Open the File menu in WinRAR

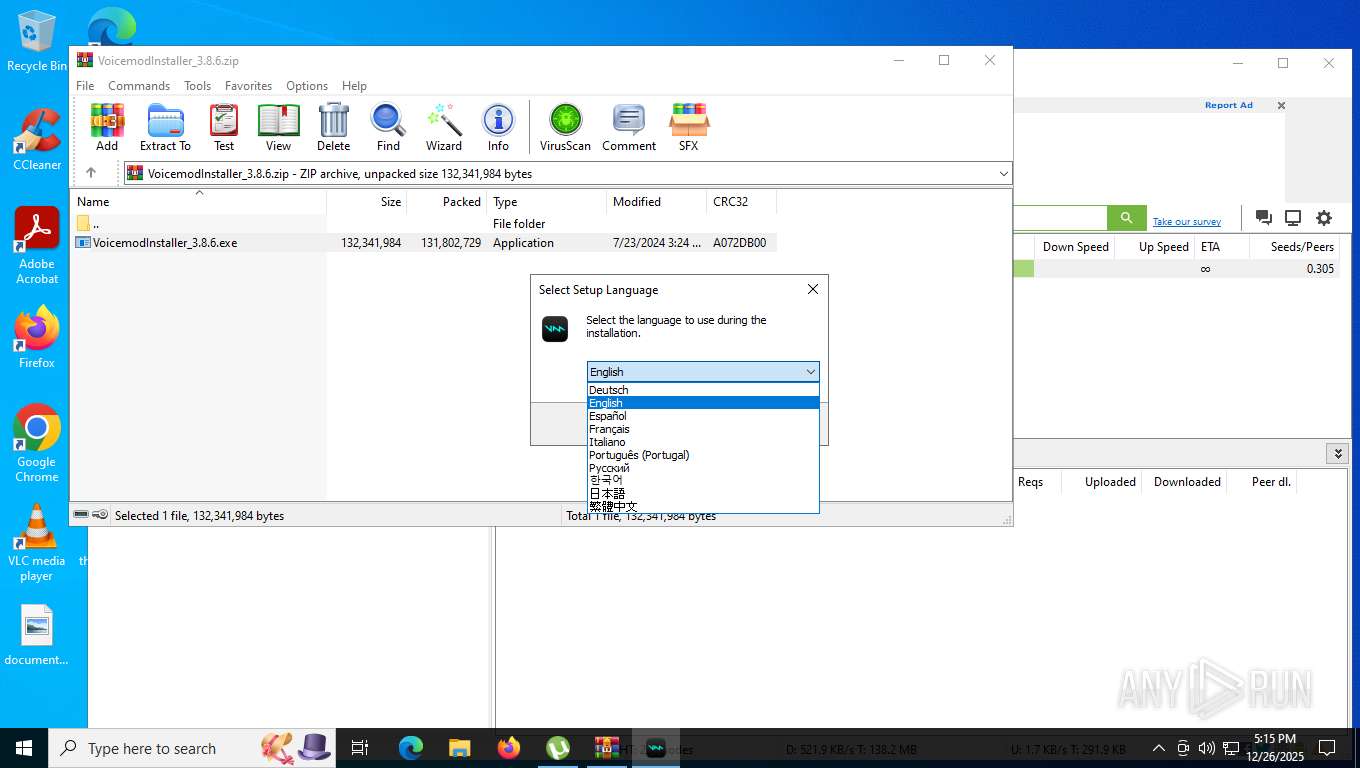coord(85,86)
